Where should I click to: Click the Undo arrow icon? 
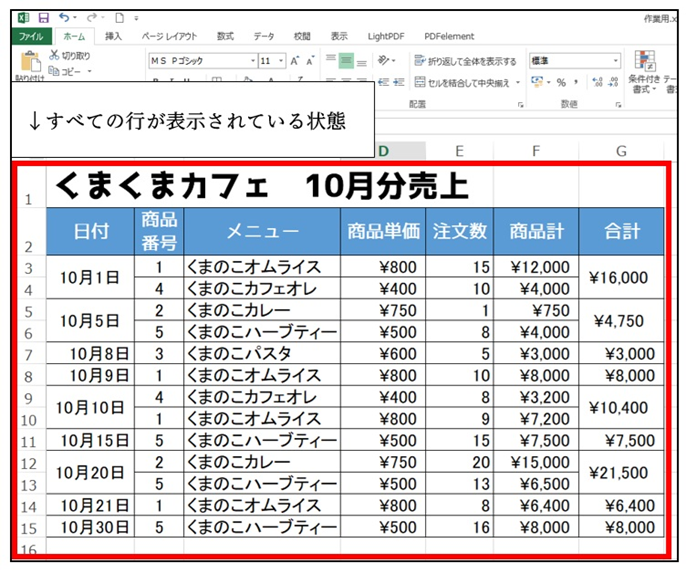(x=65, y=17)
